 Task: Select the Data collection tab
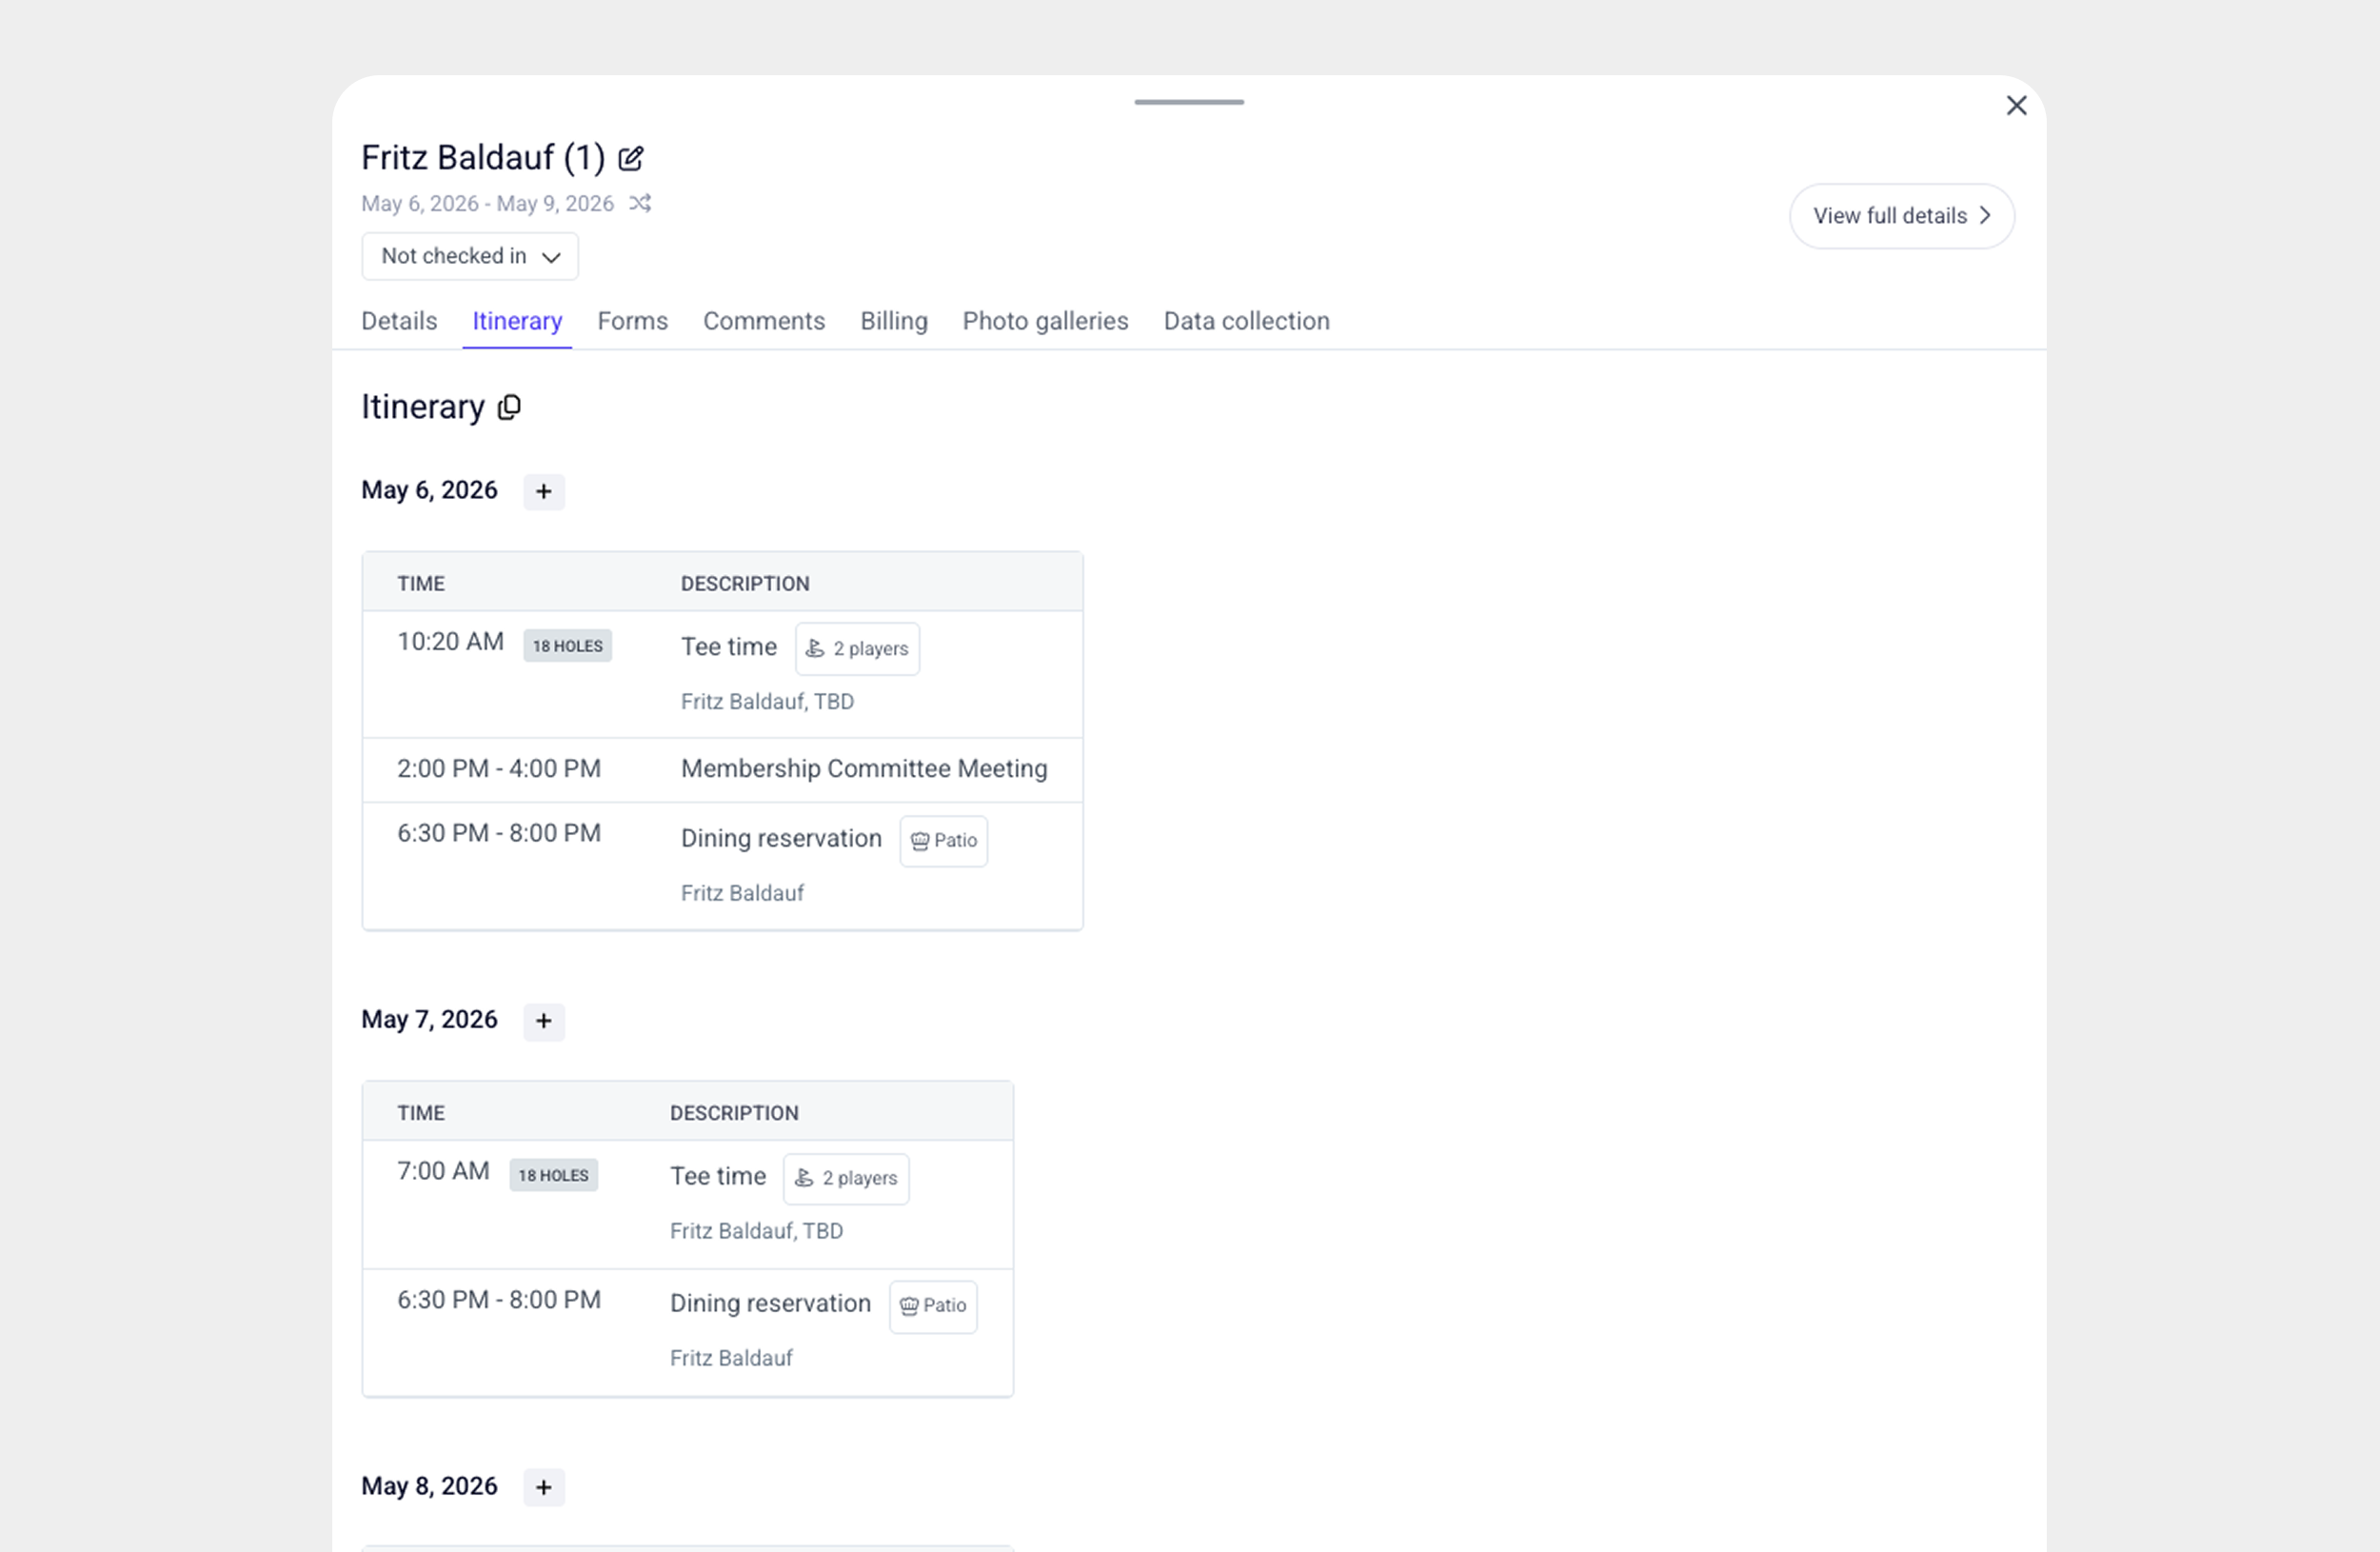pyautogui.click(x=1245, y=321)
